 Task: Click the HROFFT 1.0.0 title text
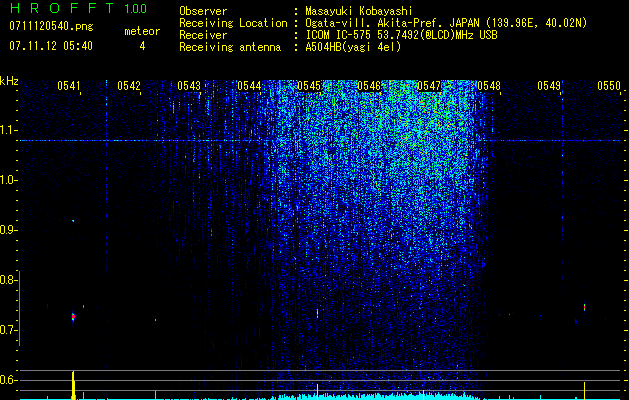click(x=78, y=8)
